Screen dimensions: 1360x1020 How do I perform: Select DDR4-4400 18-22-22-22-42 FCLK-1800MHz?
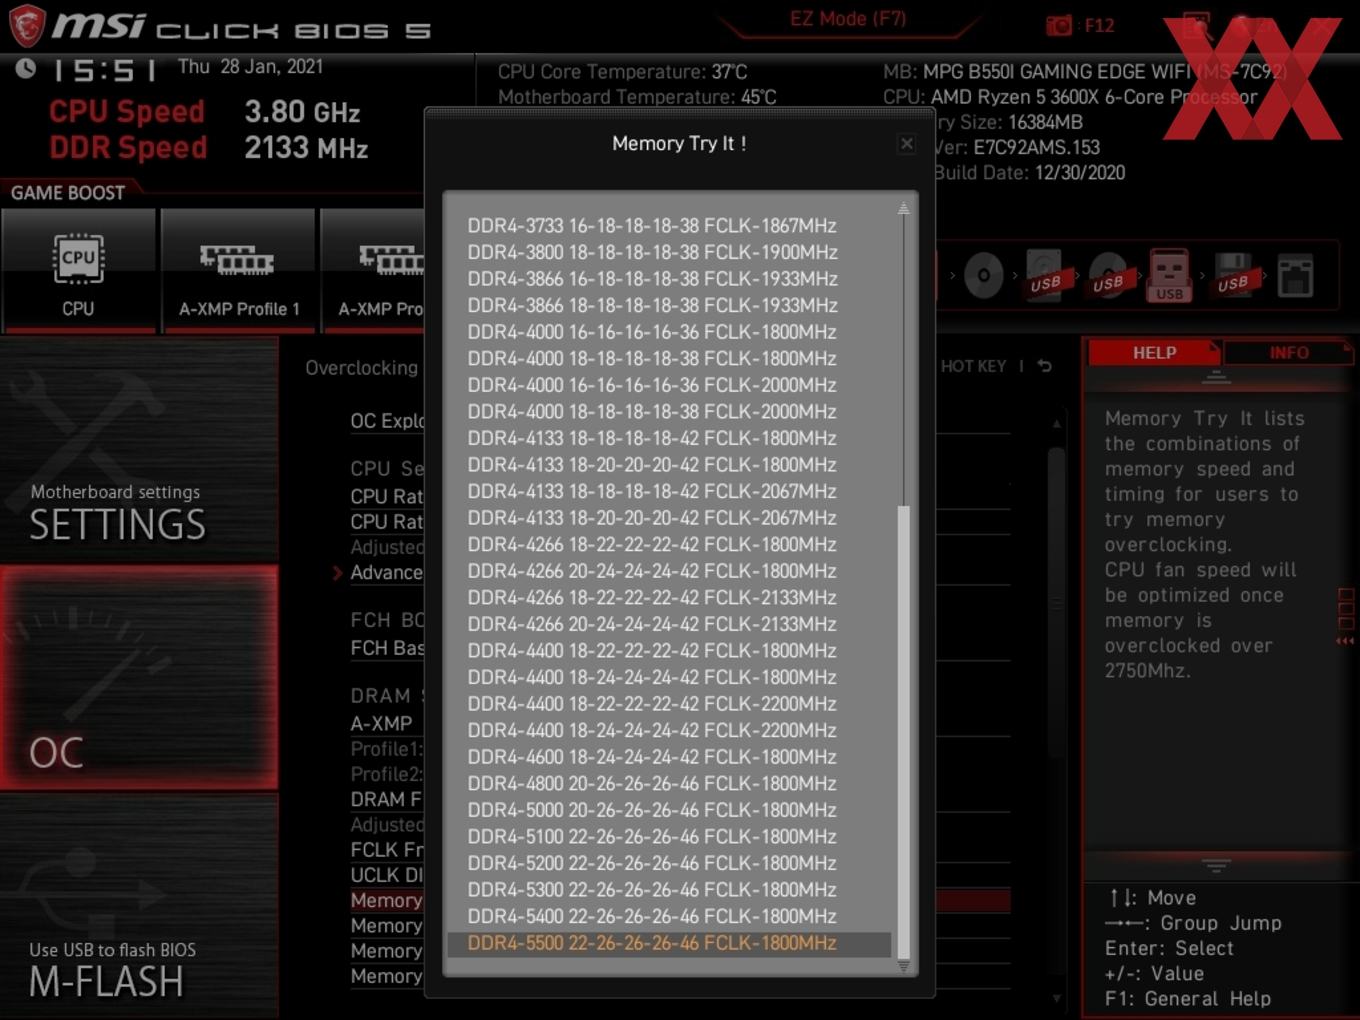coord(652,651)
